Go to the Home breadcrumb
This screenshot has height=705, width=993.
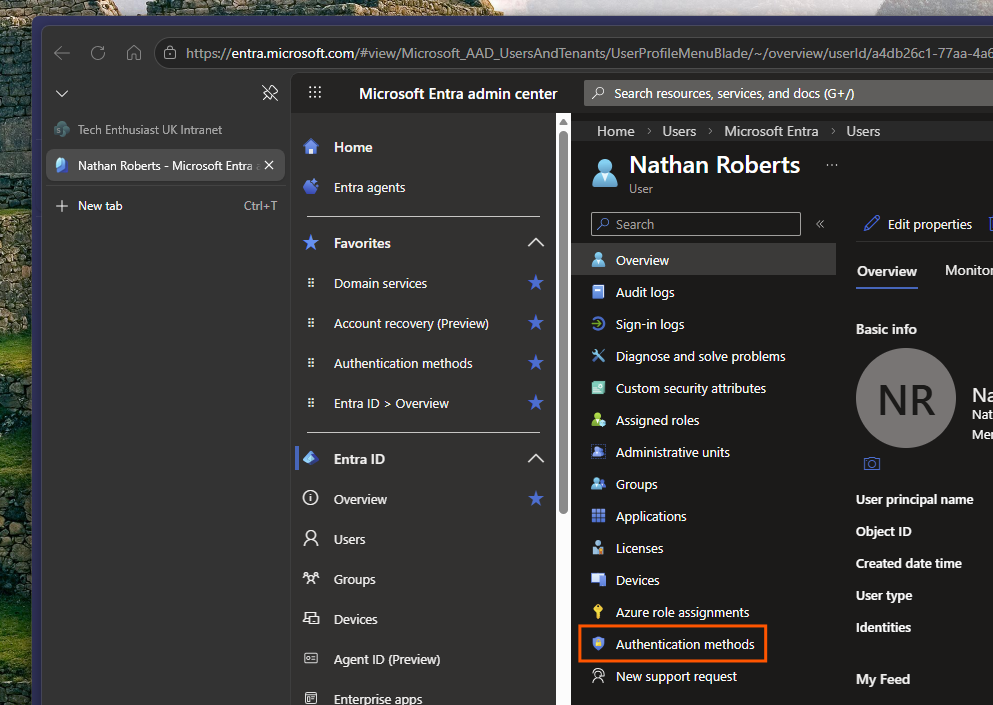click(x=616, y=131)
